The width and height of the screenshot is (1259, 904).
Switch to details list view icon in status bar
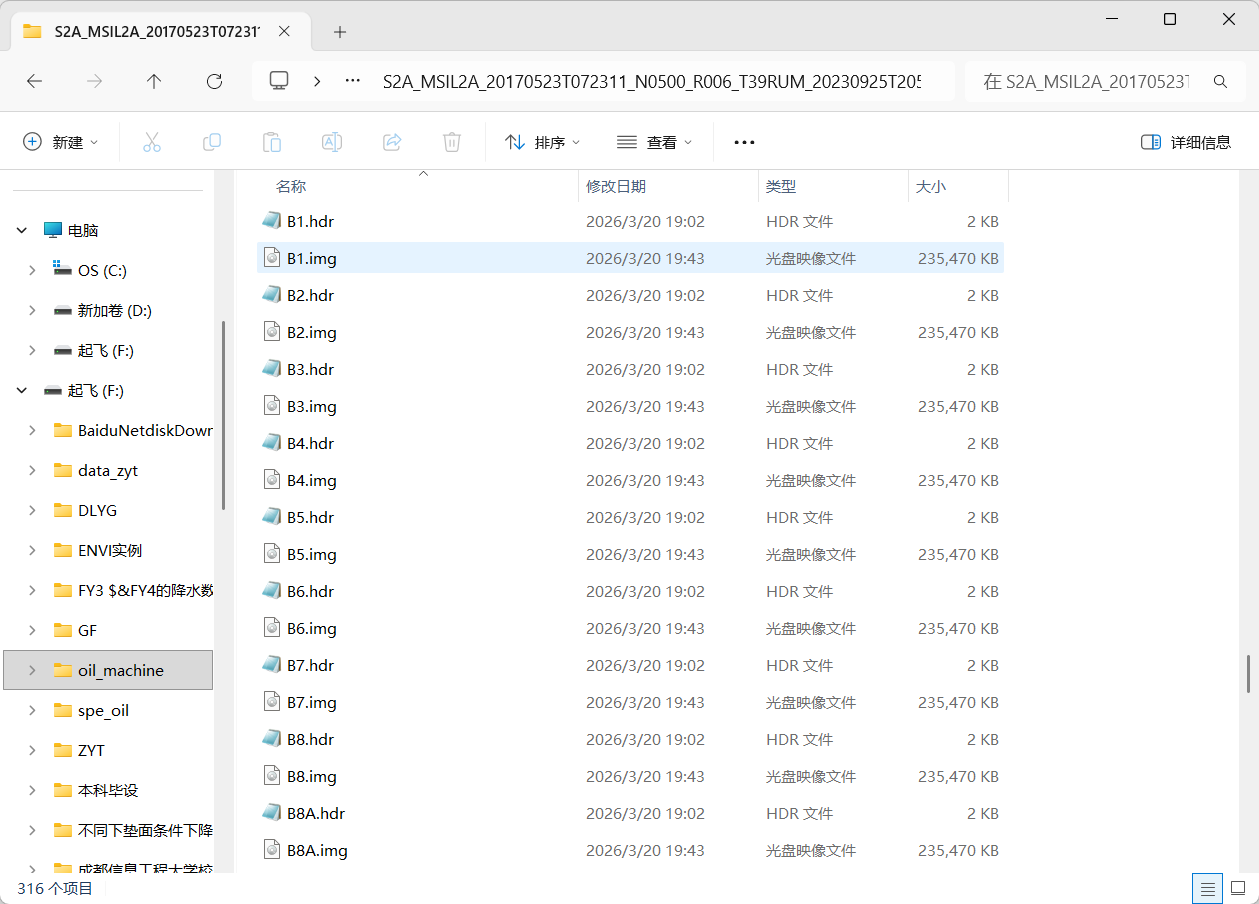pos(1208,888)
